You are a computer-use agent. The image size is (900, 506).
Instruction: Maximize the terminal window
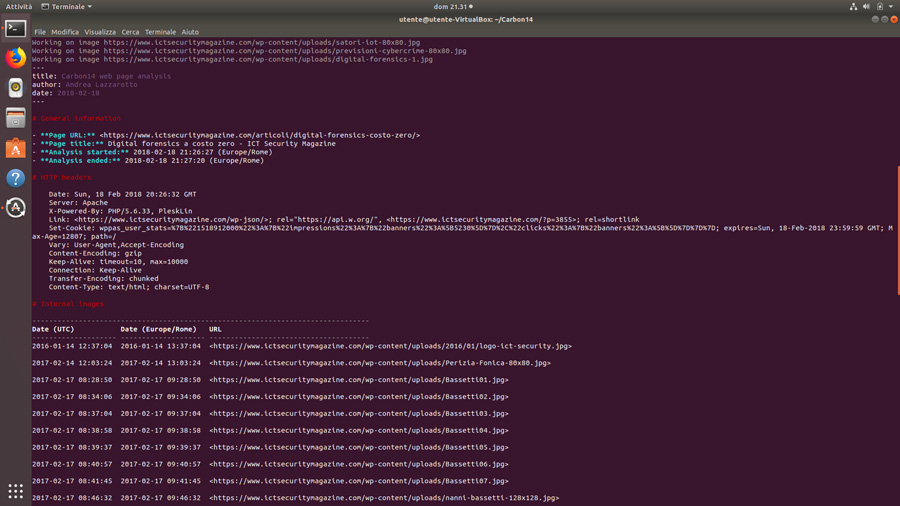pyautogui.click(x=885, y=20)
